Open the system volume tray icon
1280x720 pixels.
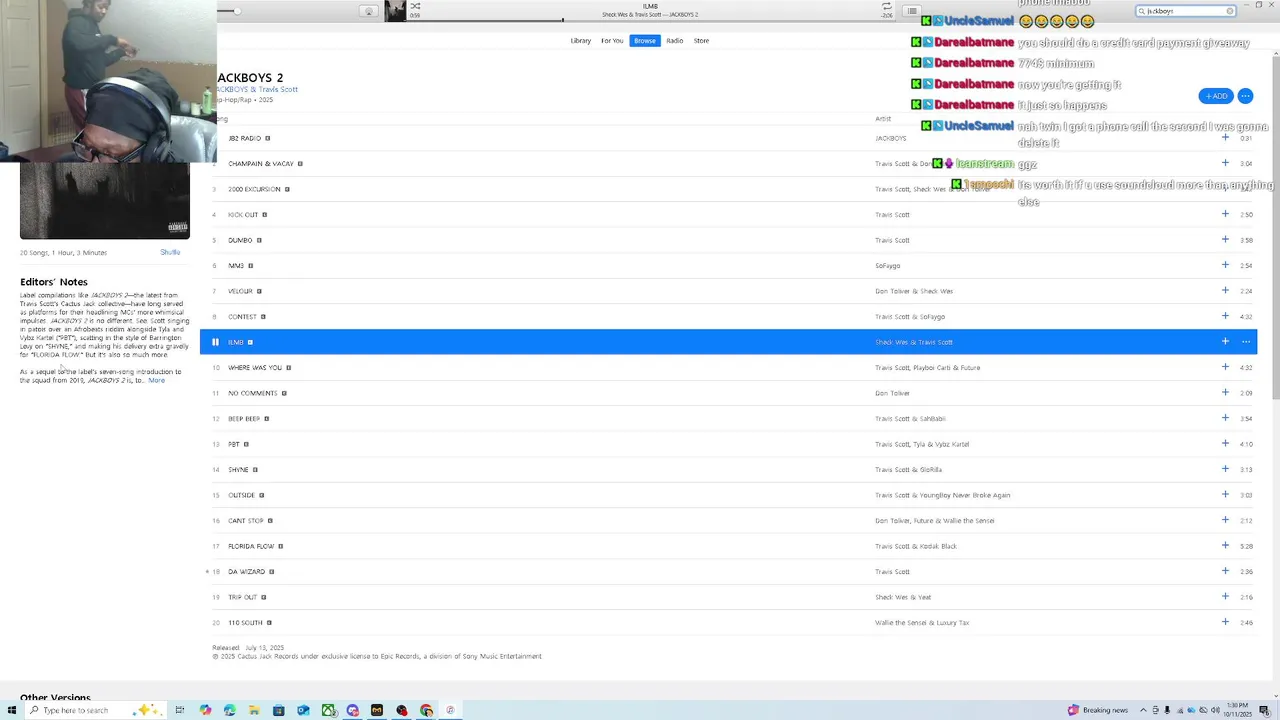[x=1215, y=710]
